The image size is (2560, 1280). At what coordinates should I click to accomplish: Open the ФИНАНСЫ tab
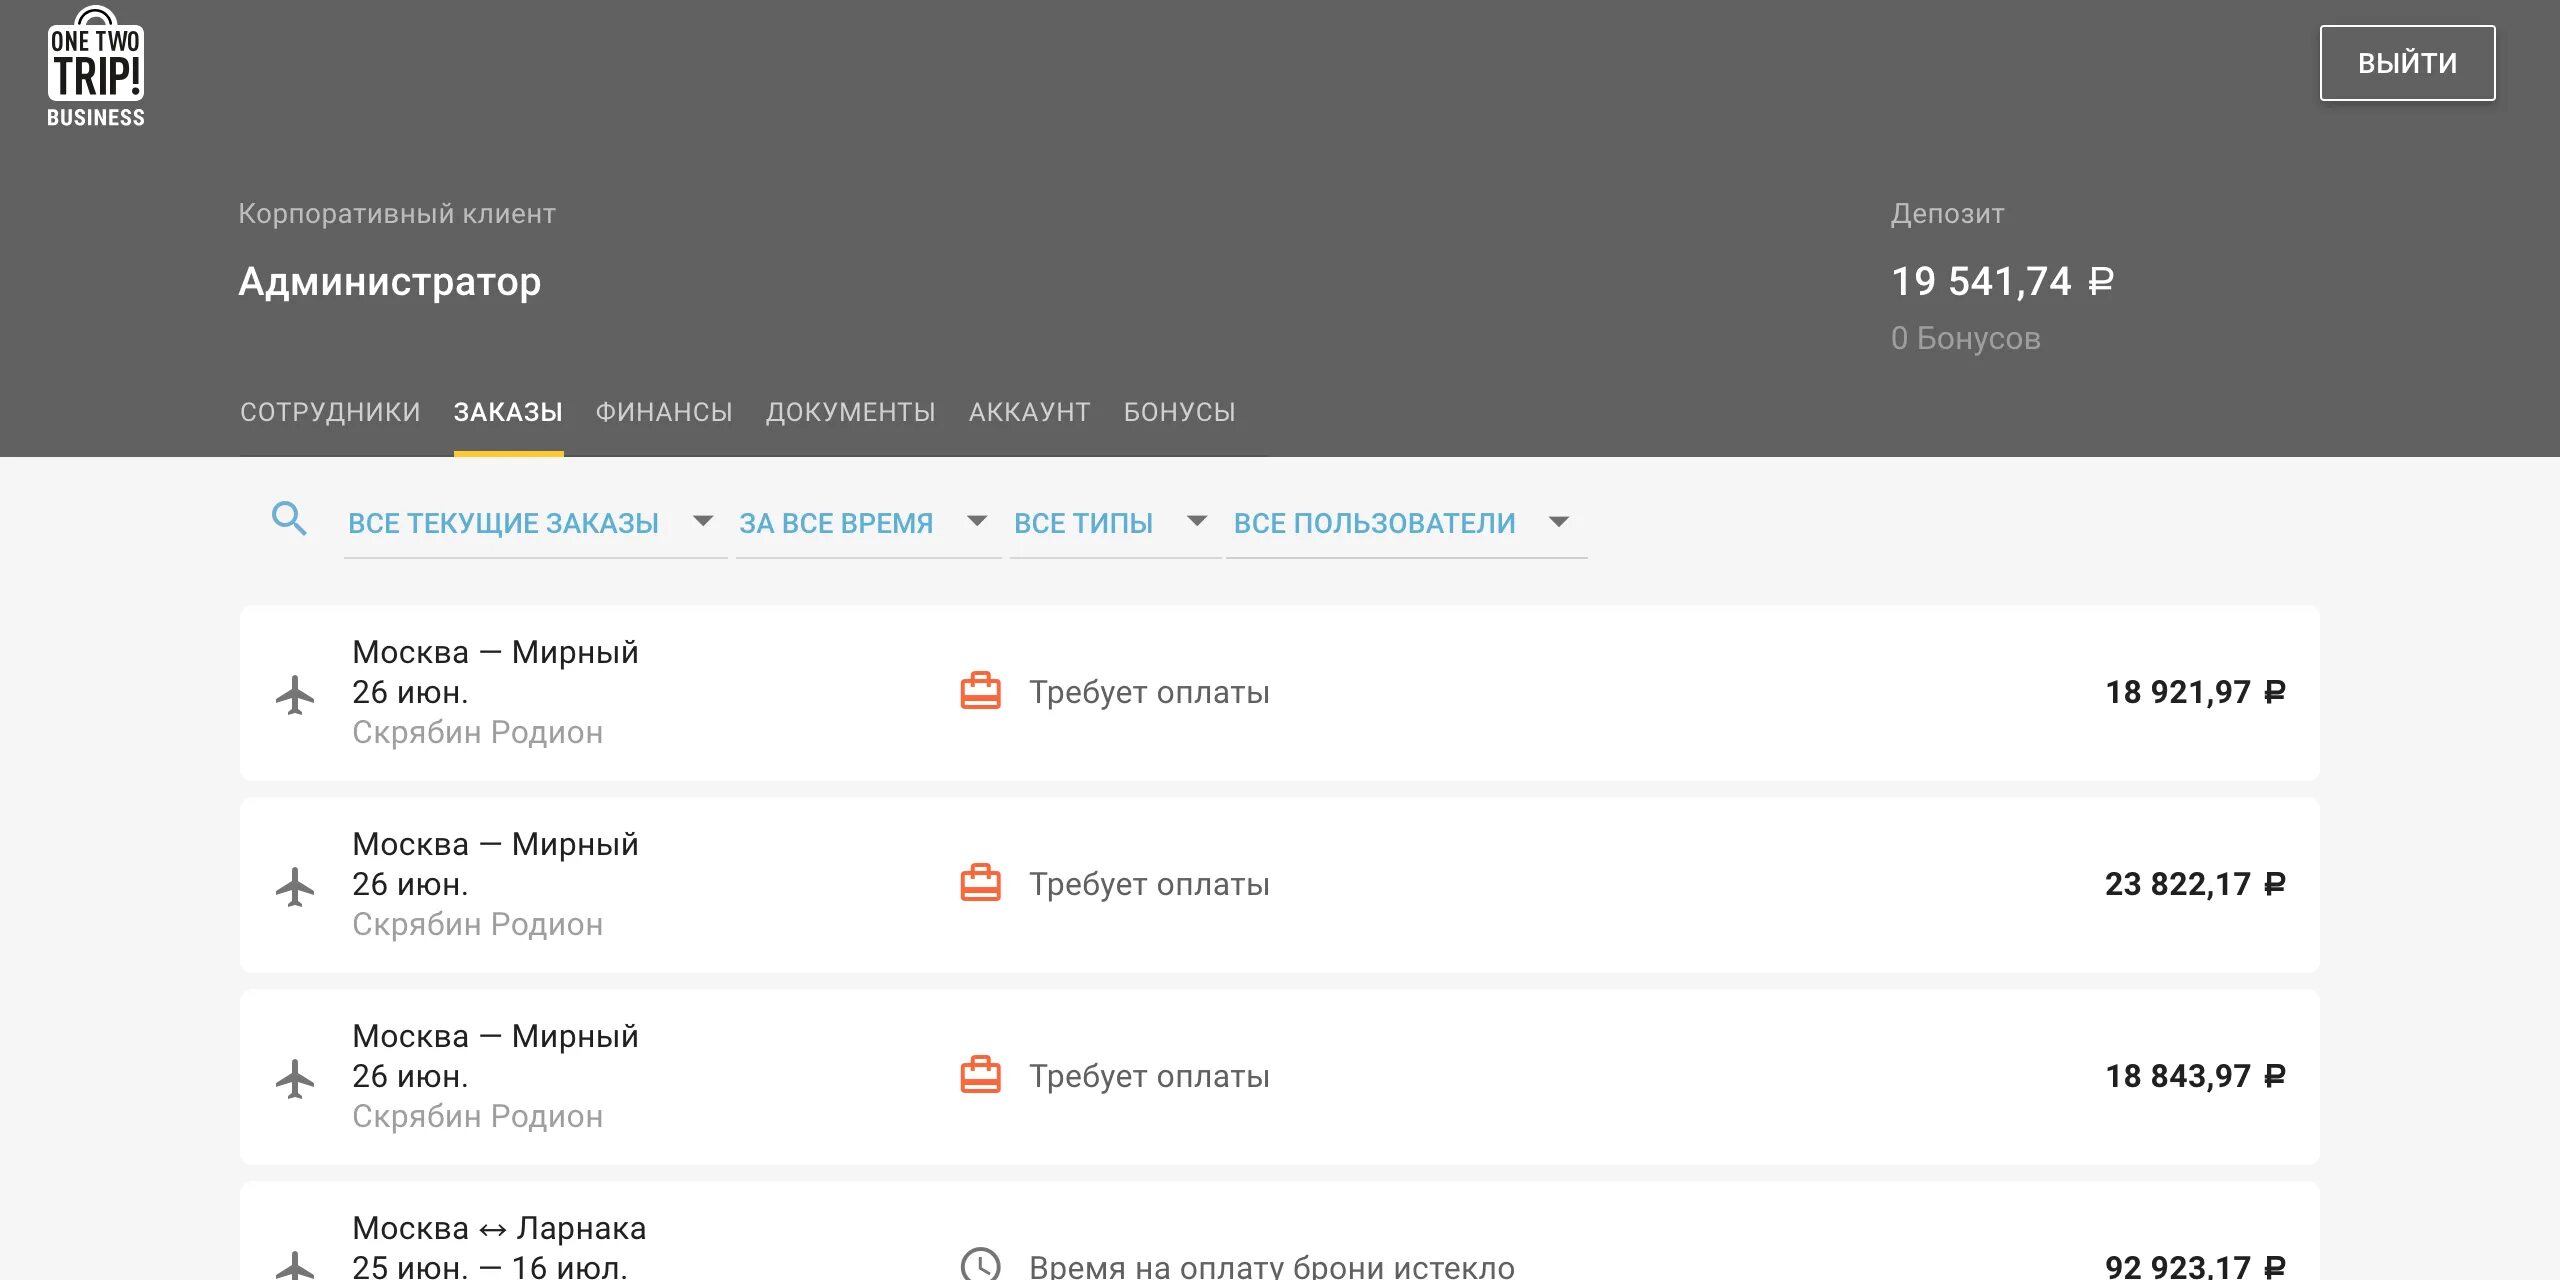click(x=664, y=412)
